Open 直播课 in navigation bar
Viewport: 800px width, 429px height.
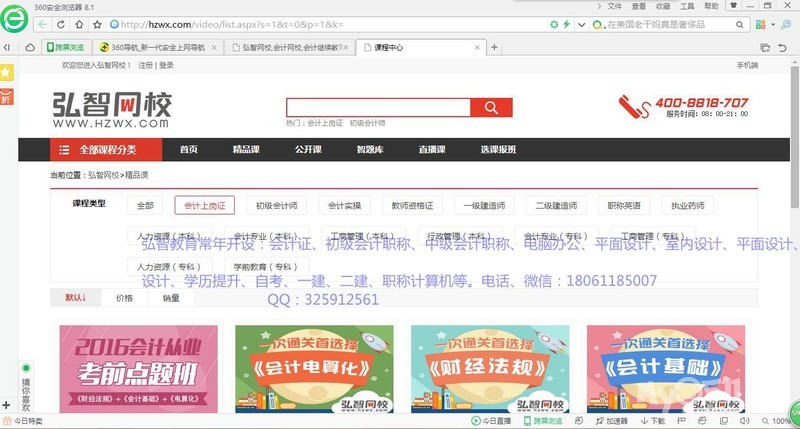[432, 149]
